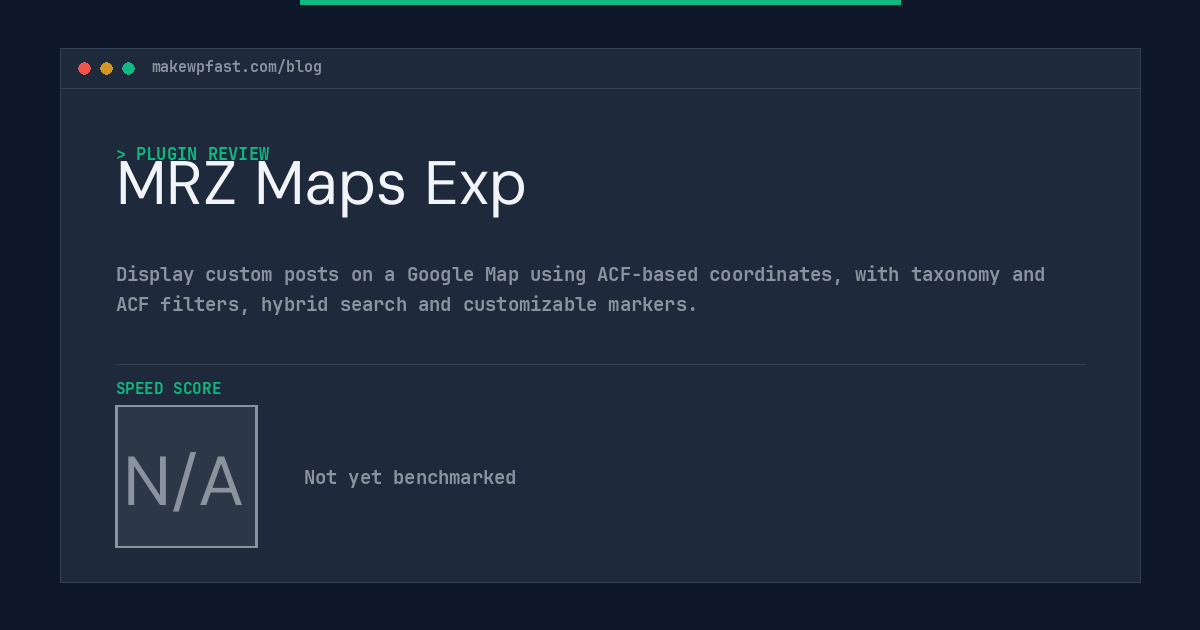Click the N/A score box
The height and width of the screenshot is (630, 1200).
click(x=186, y=476)
